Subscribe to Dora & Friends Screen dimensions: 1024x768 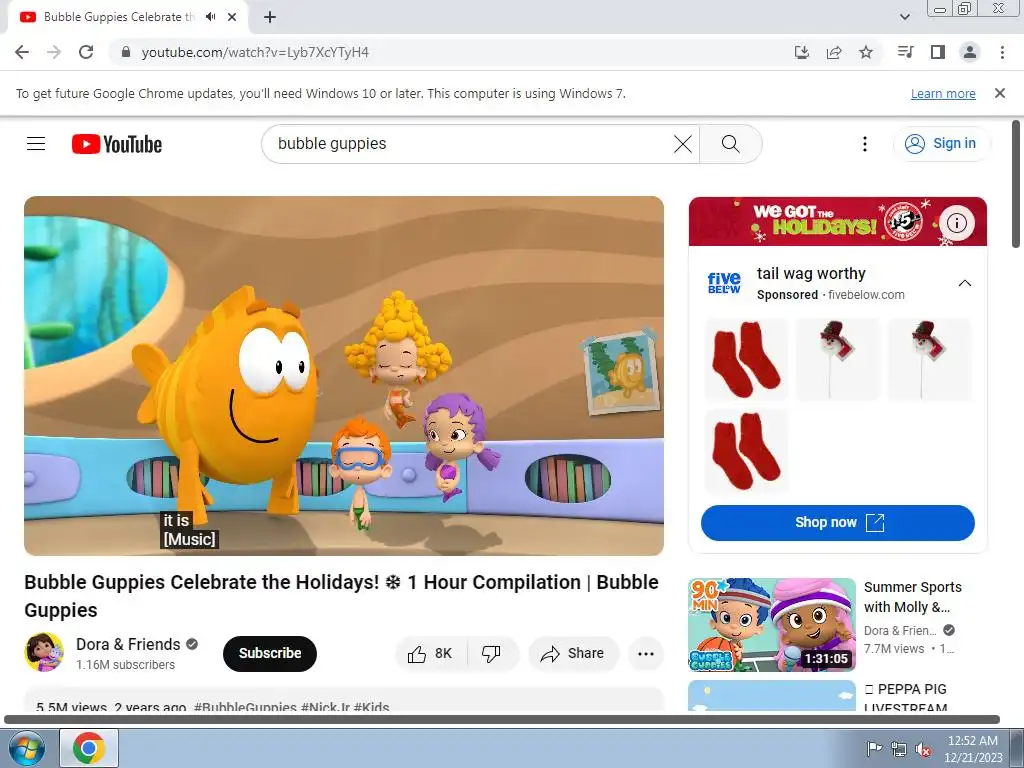click(x=270, y=653)
